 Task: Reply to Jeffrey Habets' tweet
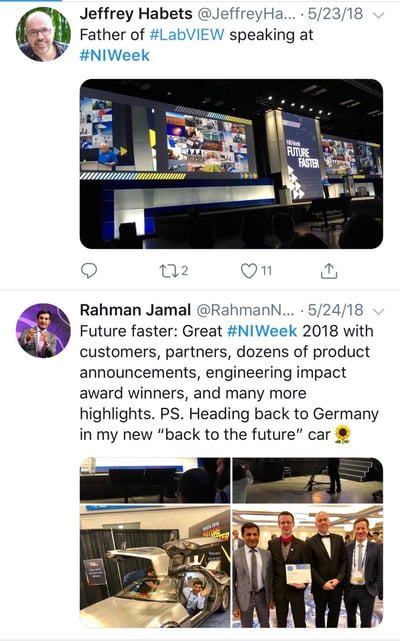89,271
